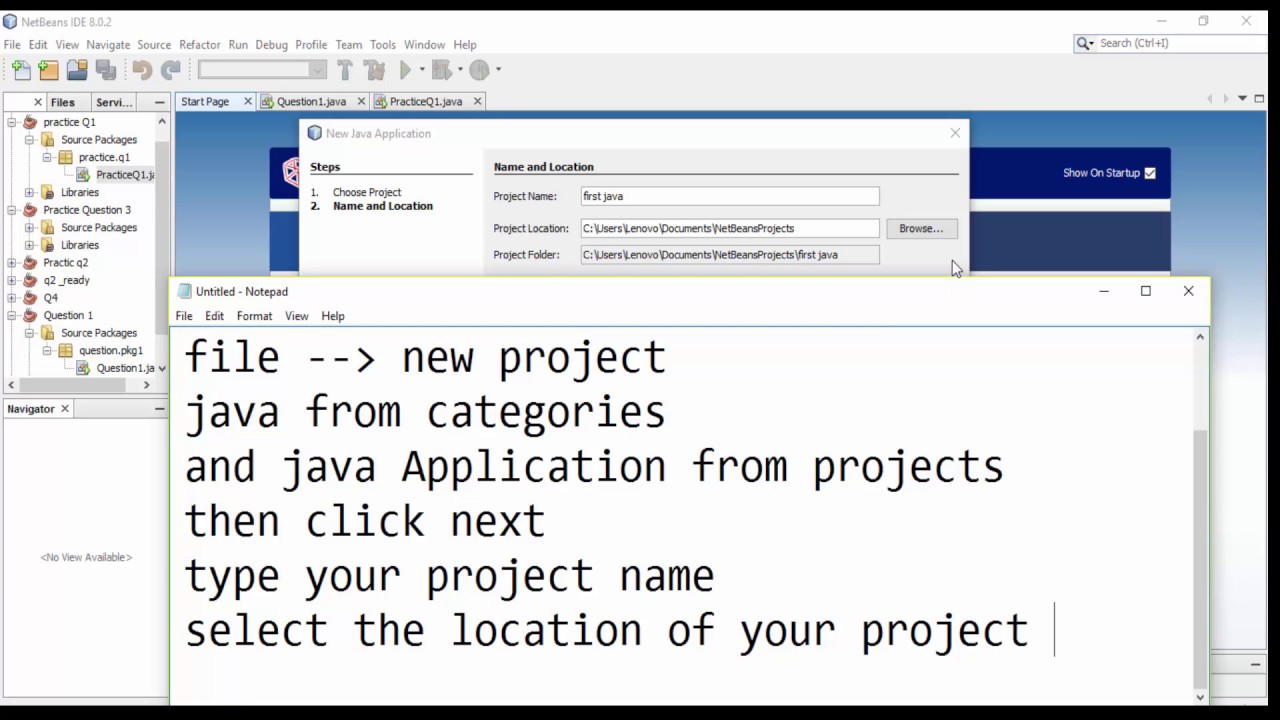The image size is (1280, 720).
Task: Click the Question1.java file icon in tree
Action: 84,368
